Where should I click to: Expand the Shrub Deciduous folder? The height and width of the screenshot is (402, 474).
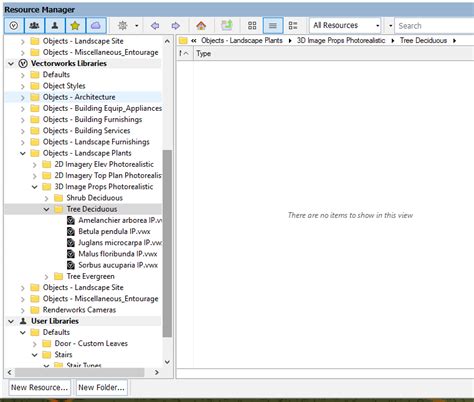tap(46, 198)
